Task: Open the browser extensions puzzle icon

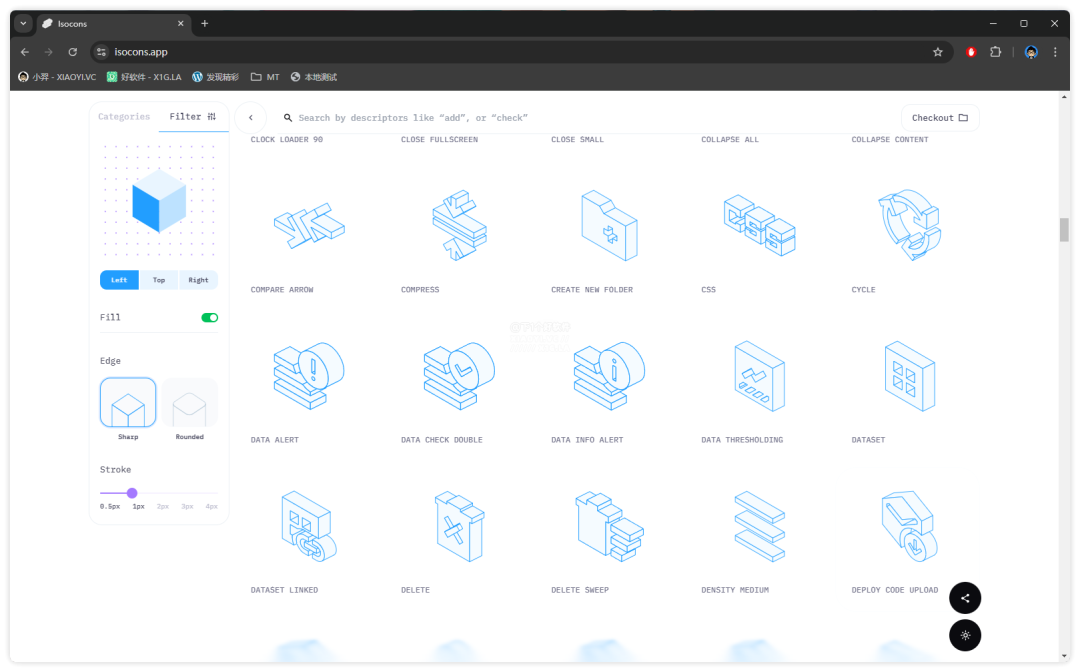Action: (995, 52)
